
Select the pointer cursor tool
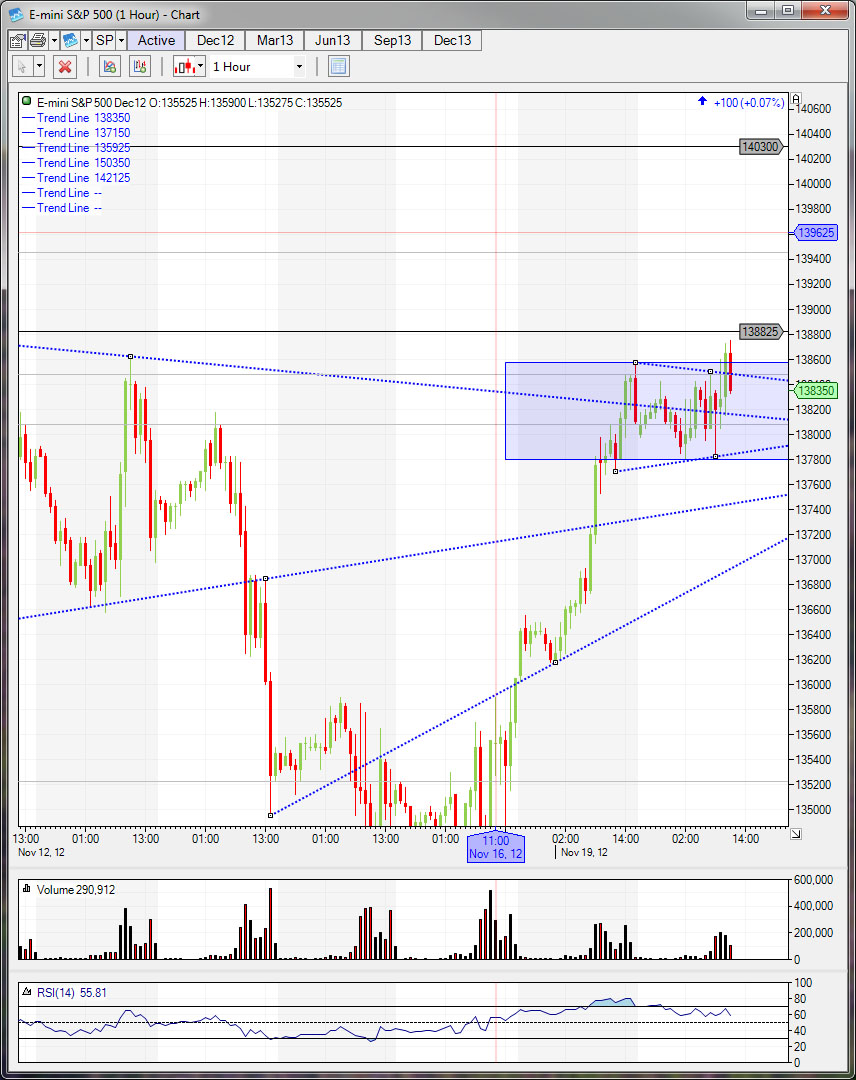(x=22, y=67)
